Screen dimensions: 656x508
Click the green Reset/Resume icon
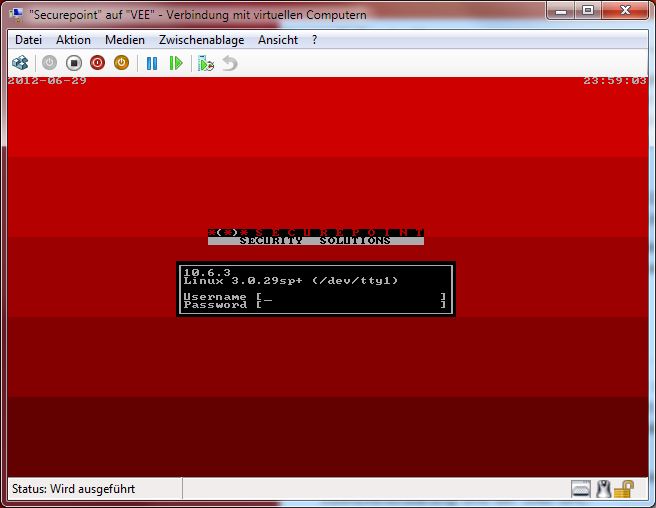point(176,63)
